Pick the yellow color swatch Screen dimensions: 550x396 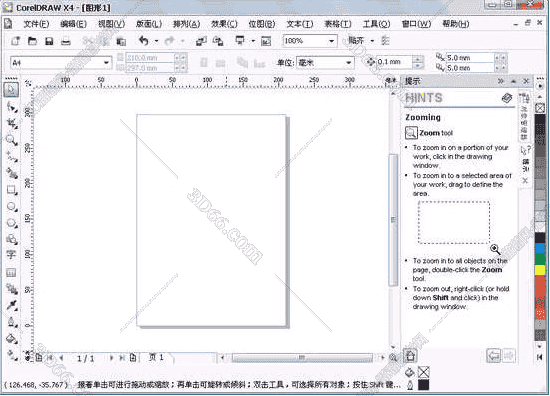pos(540,270)
